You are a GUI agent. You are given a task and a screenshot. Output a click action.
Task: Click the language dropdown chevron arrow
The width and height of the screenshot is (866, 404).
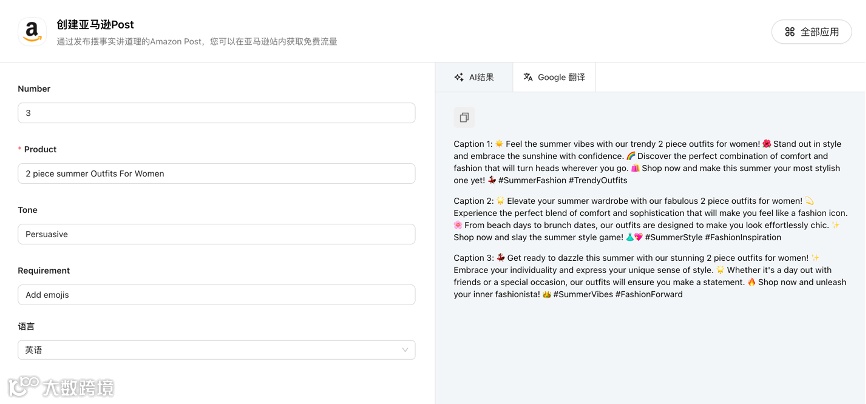(x=405, y=350)
